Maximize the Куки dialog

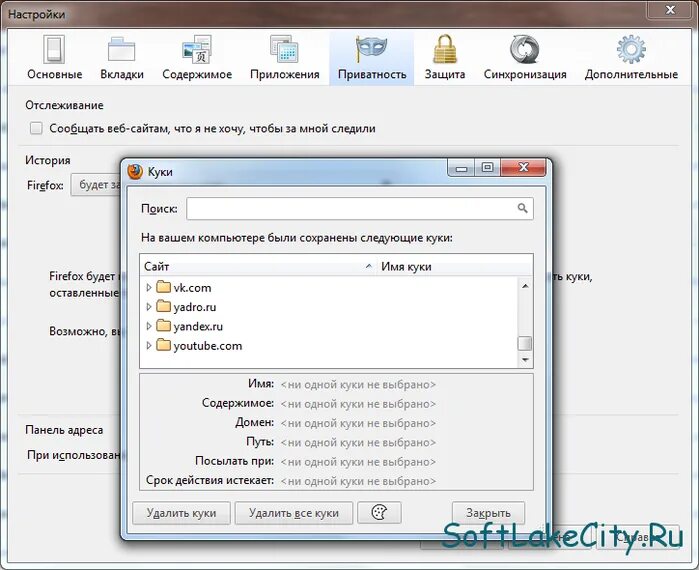tap(487, 168)
